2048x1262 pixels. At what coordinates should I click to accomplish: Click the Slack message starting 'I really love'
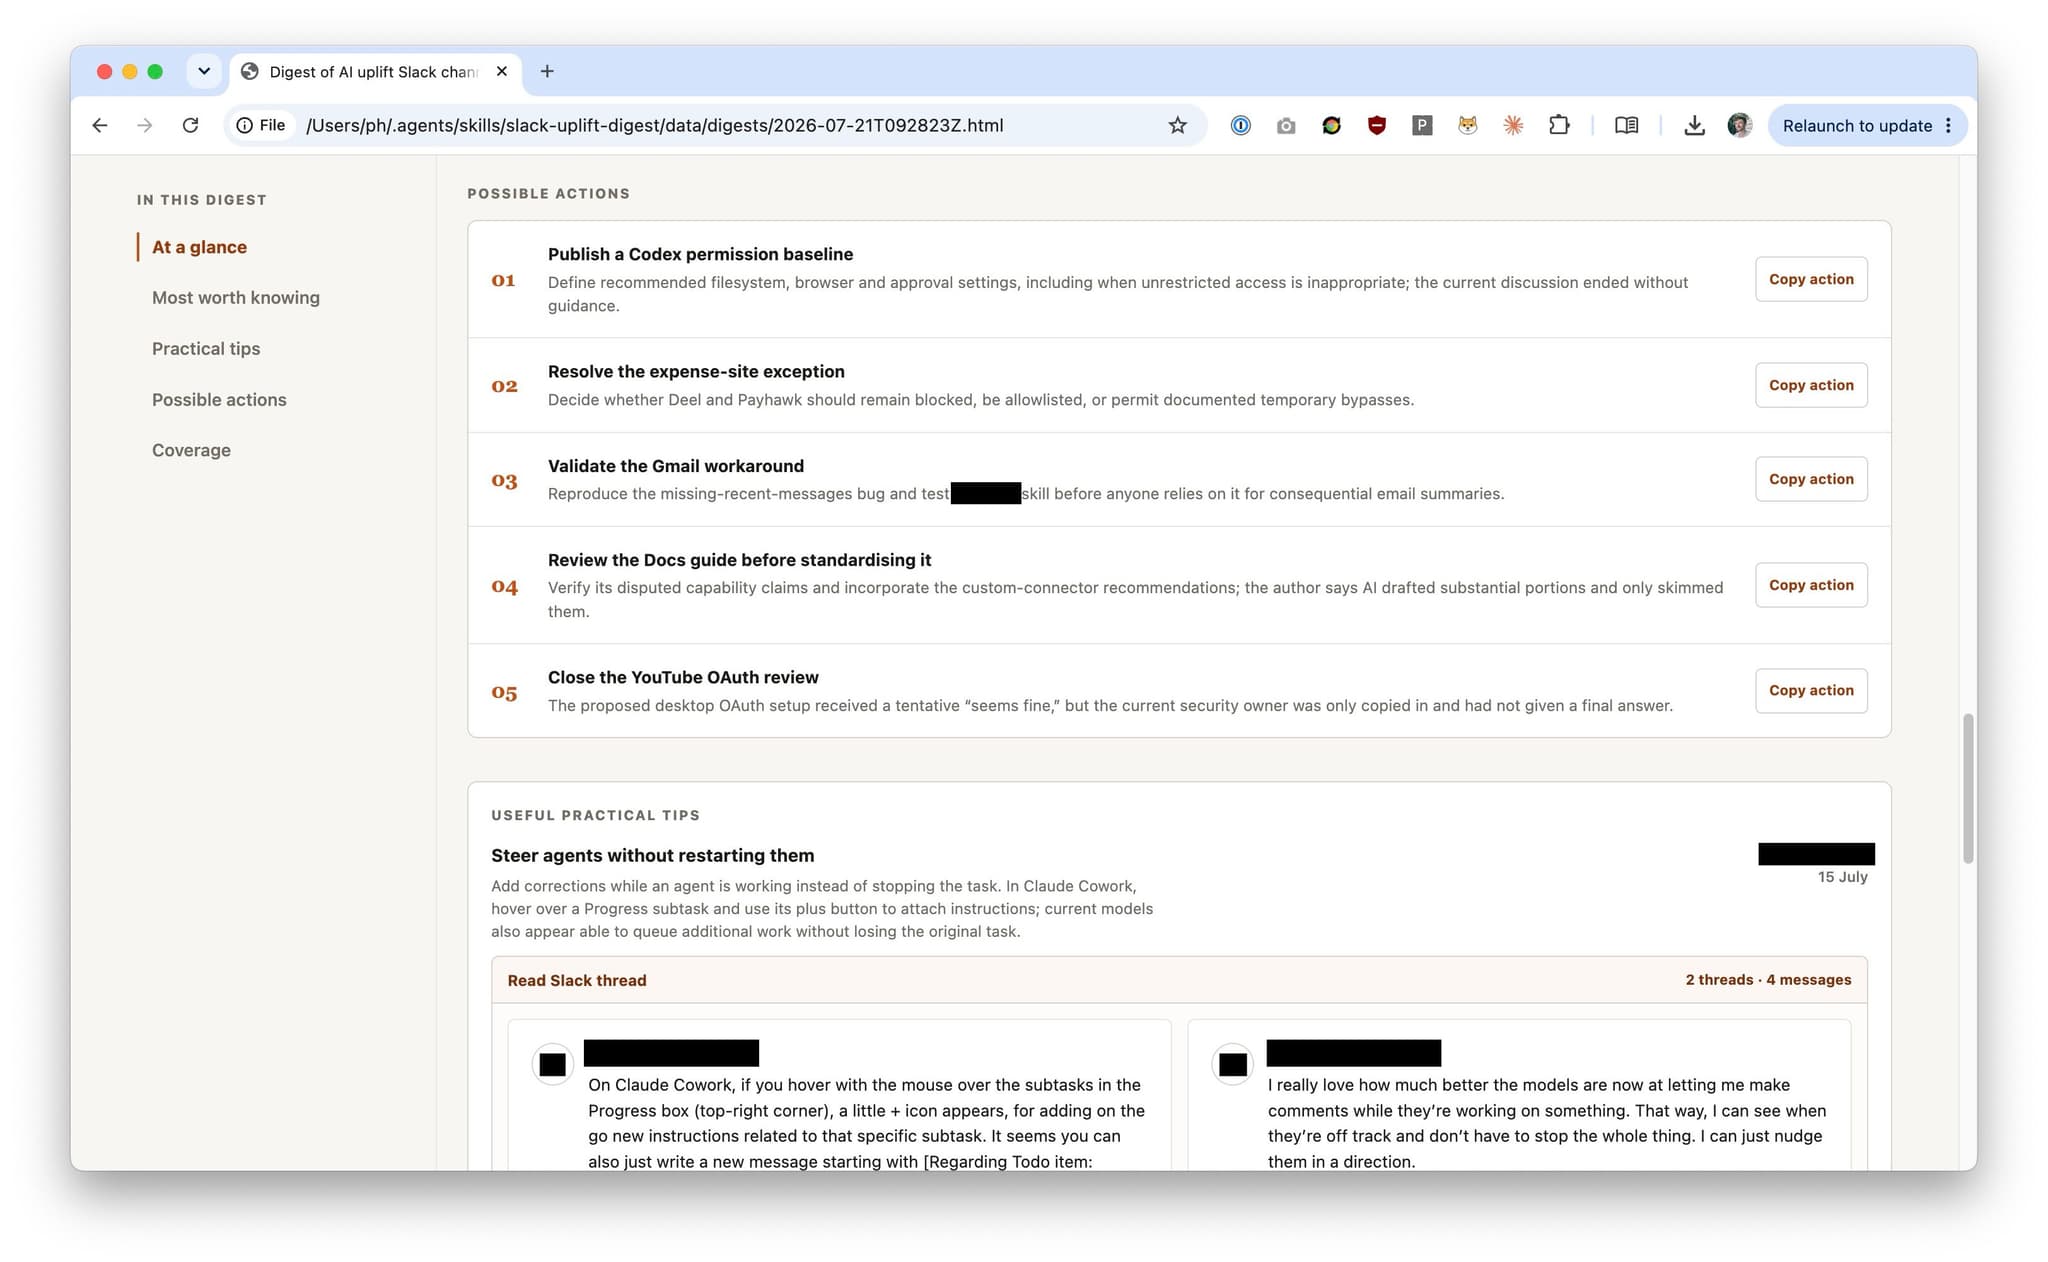tap(1547, 1123)
